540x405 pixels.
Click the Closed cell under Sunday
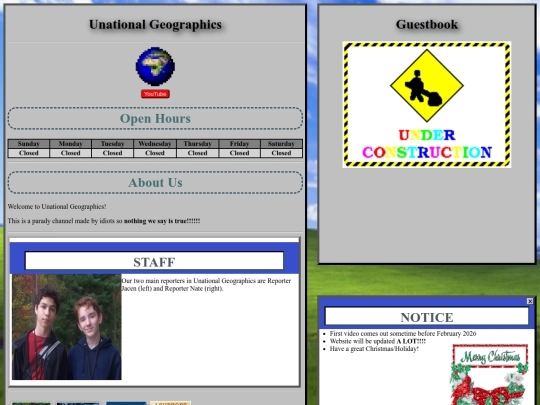(29, 153)
